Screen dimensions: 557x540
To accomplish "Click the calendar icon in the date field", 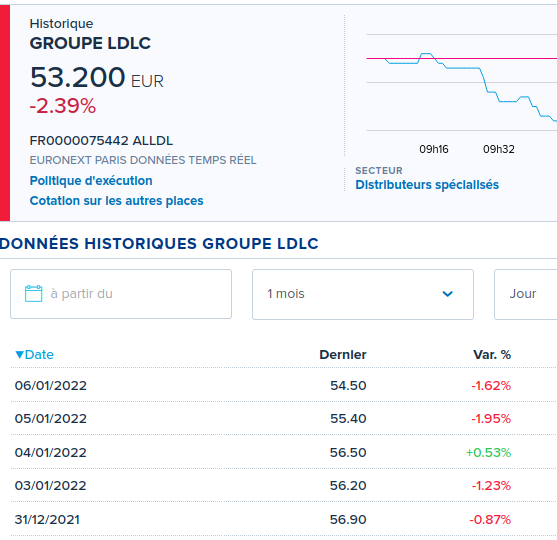I will tap(34, 293).
